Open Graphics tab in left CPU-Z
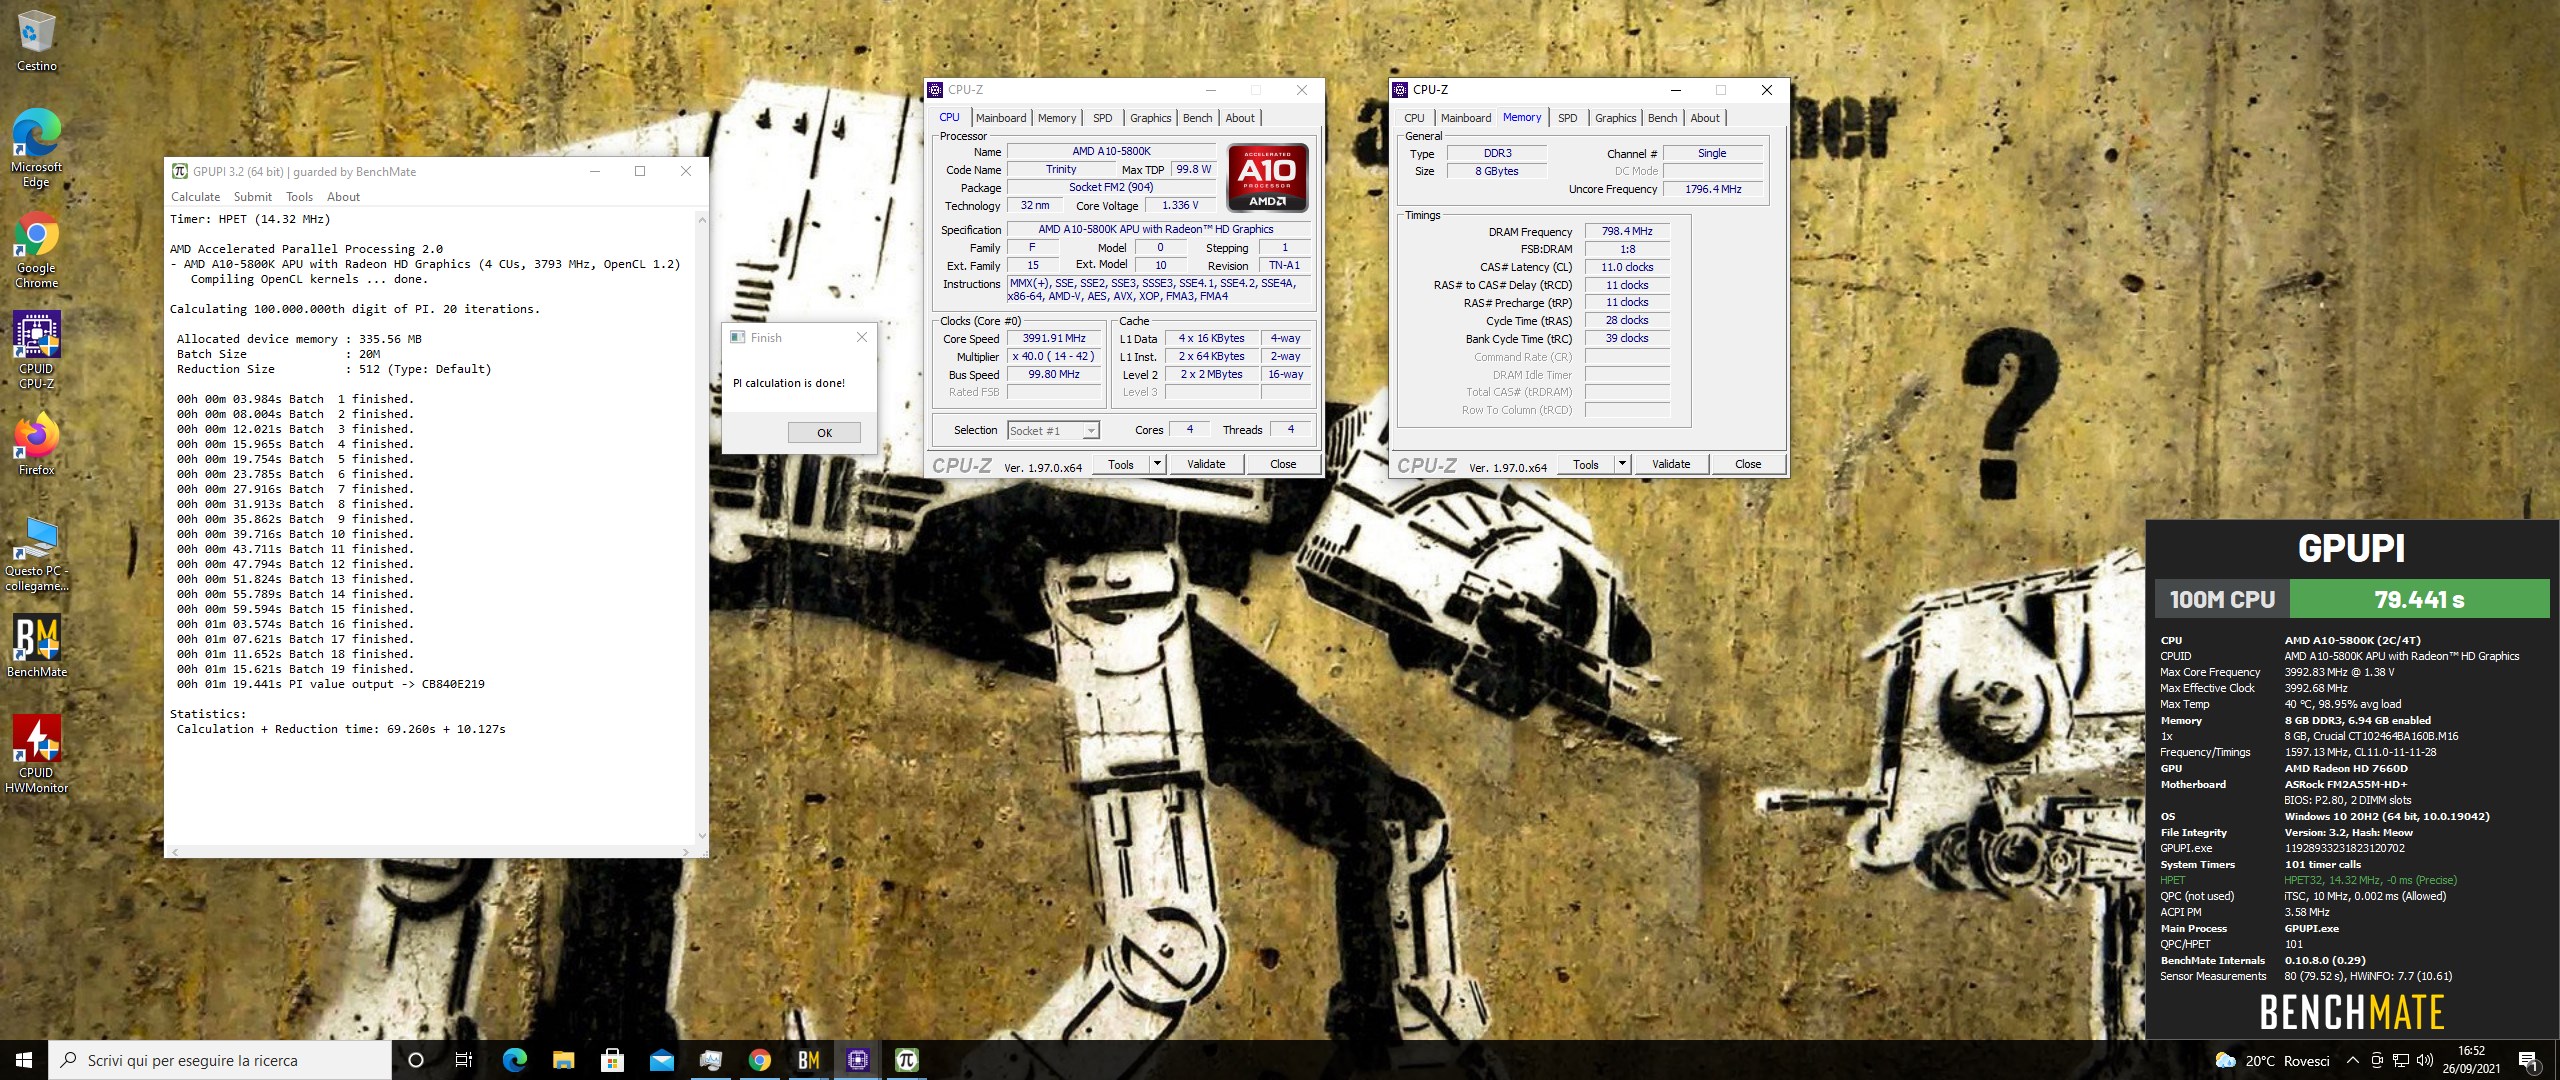 tap(1150, 118)
